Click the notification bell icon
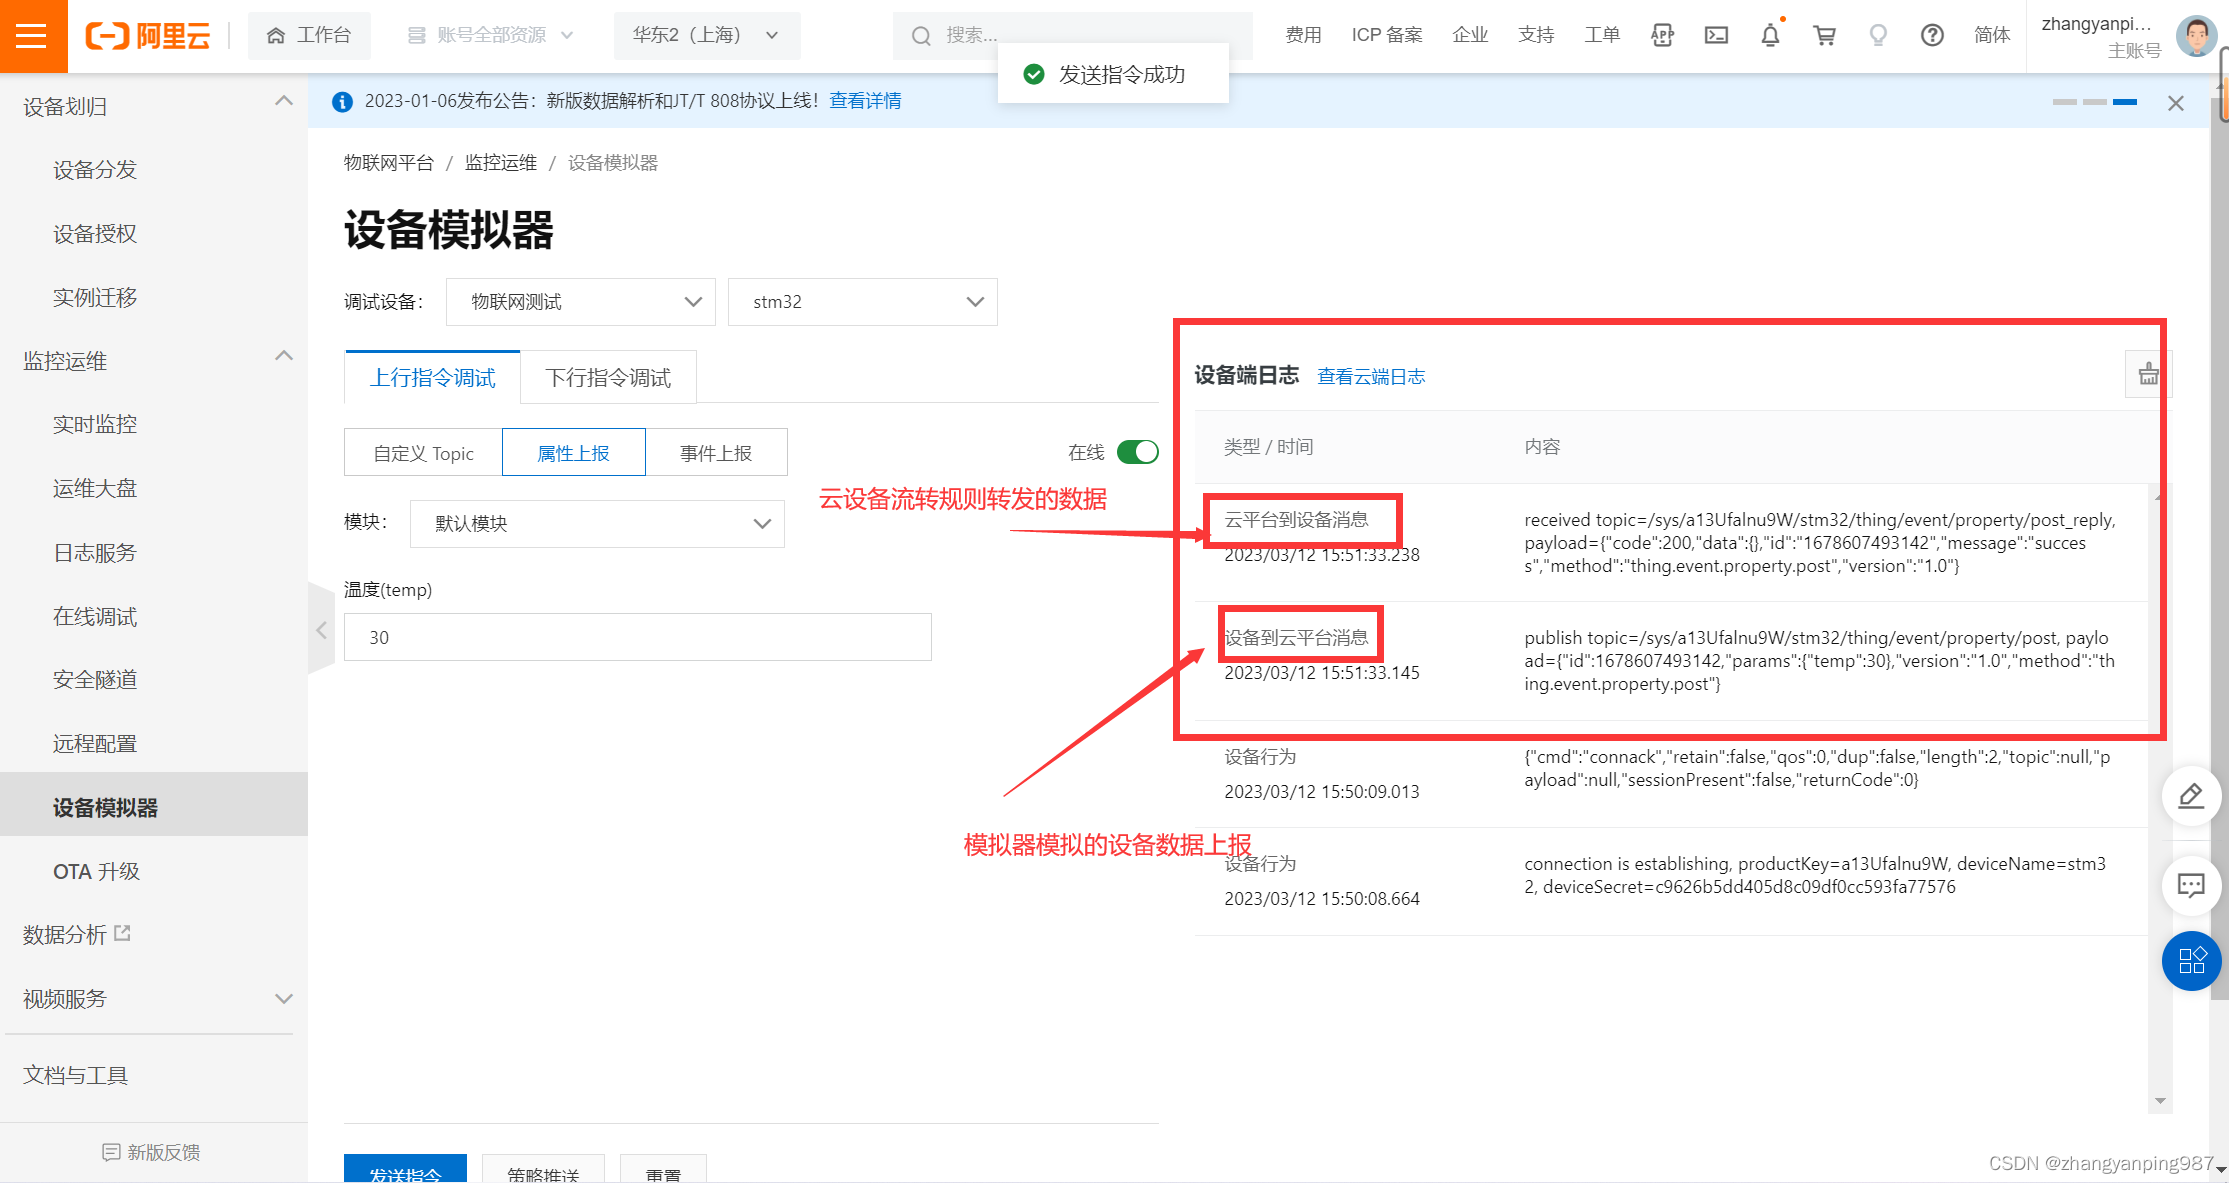 (1770, 35)
